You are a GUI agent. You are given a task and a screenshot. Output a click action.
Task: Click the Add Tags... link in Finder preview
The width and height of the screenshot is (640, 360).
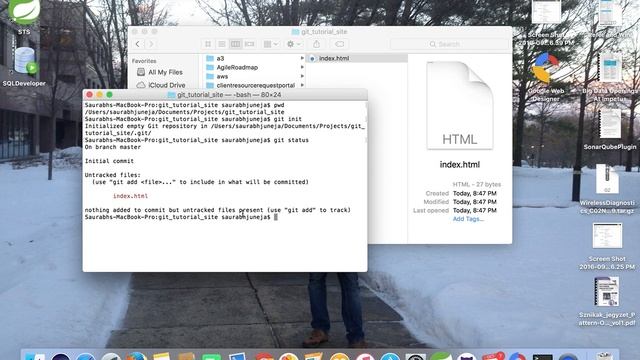tap(468, 219)
